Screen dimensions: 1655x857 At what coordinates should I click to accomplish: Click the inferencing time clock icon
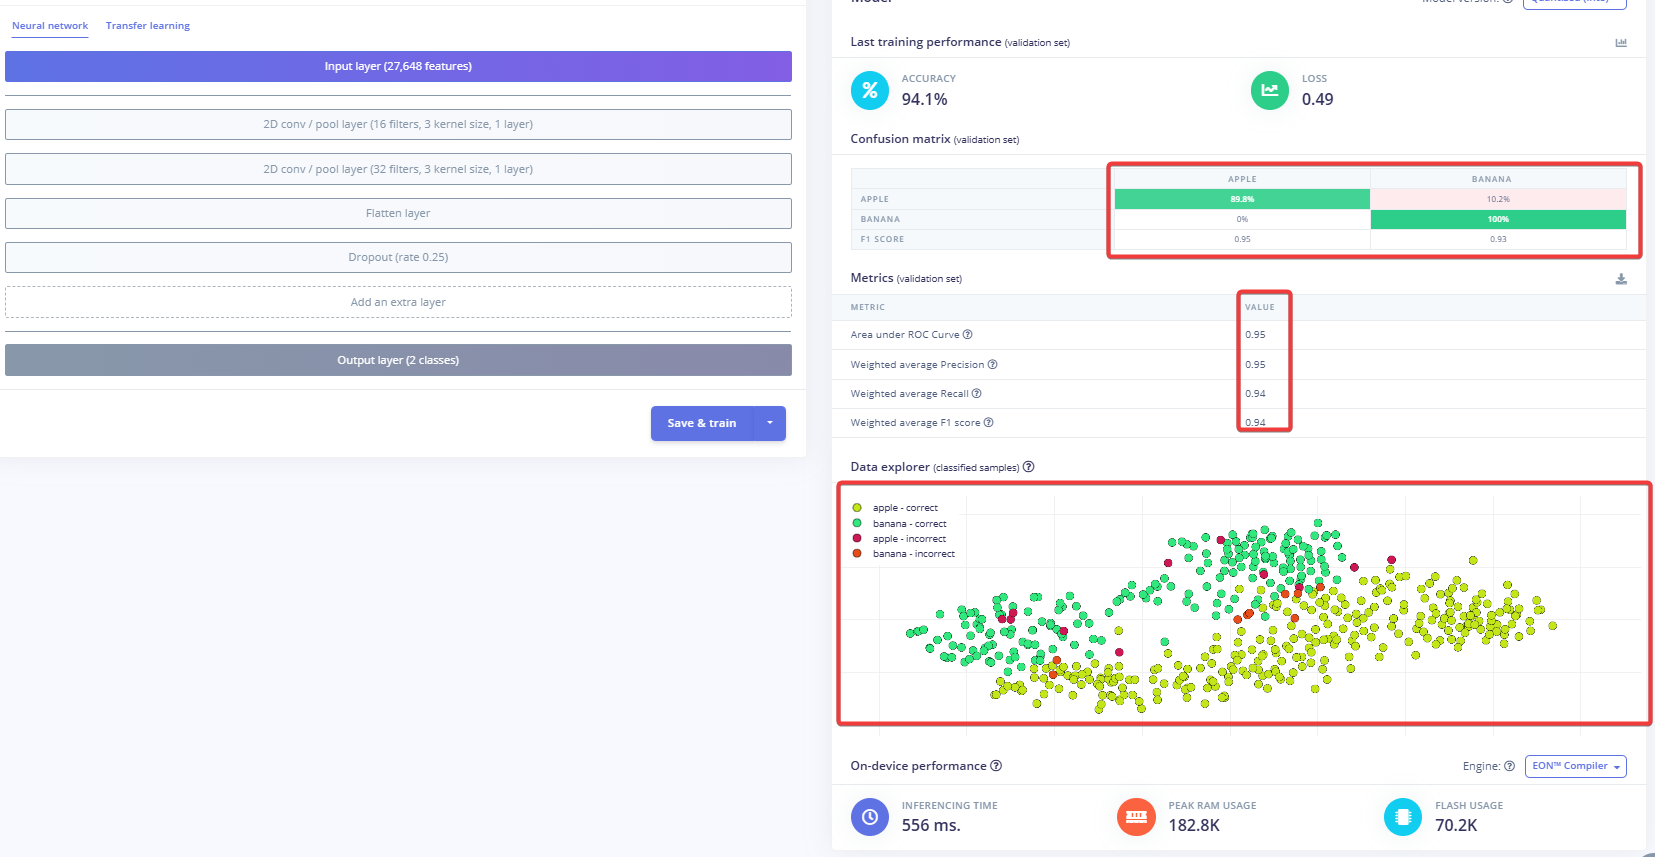click(870, 817)
